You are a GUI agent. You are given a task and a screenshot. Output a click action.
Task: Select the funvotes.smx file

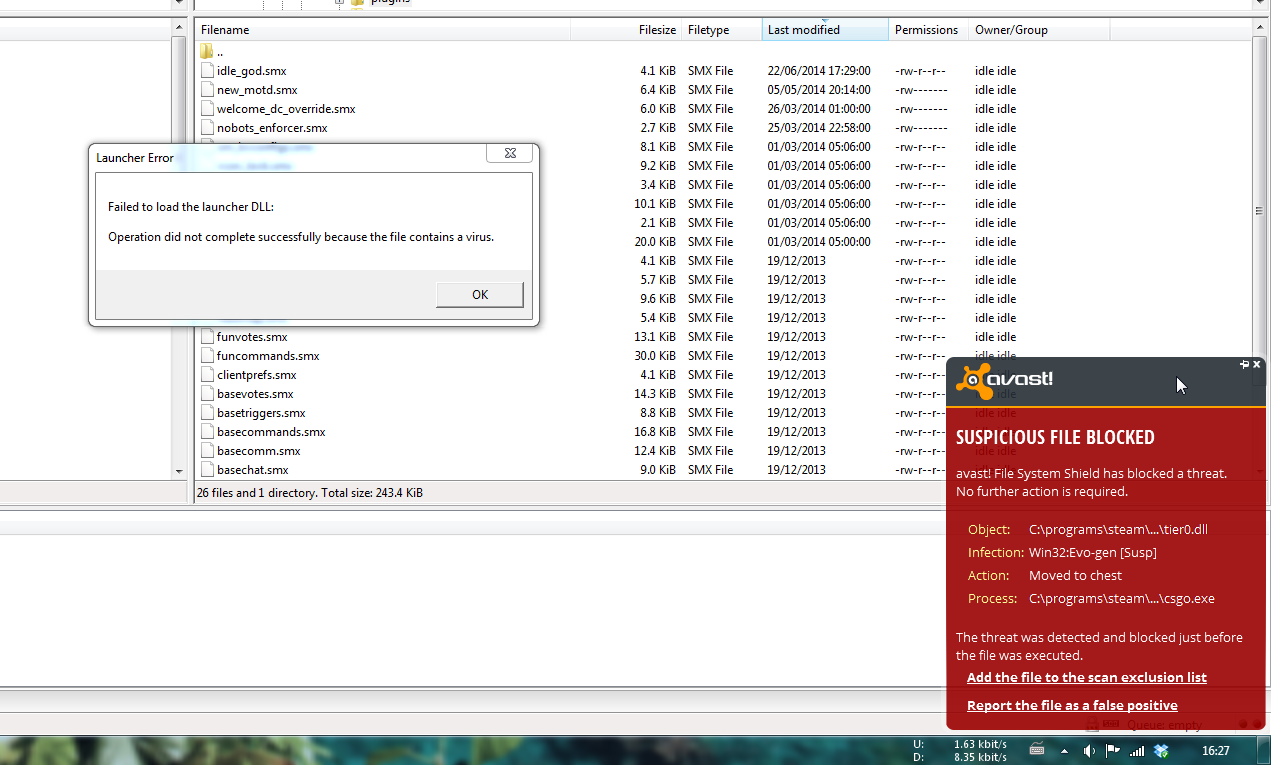click(252, 337)
